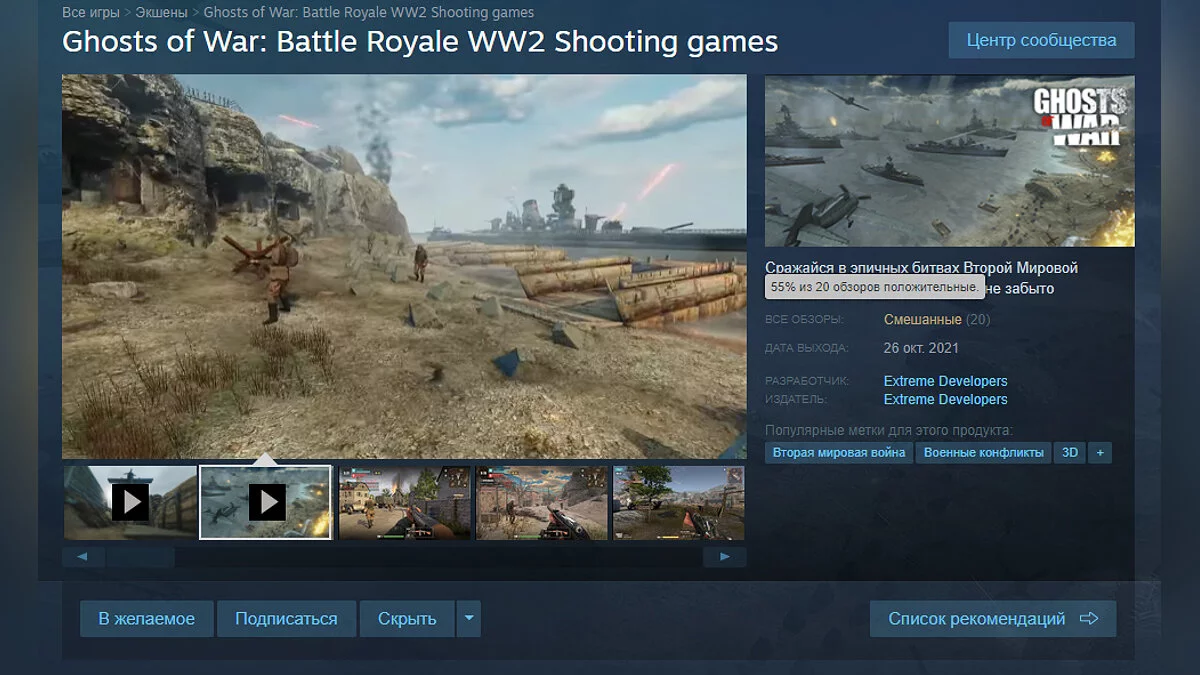
Task: Open the Extreme Developers publisher link
Action: tap(945, 399)
